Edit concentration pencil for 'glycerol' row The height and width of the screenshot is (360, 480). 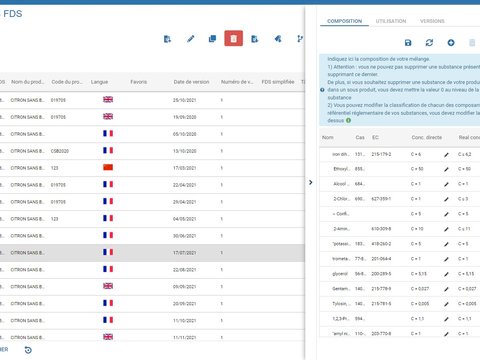click(x=446, y=274)
